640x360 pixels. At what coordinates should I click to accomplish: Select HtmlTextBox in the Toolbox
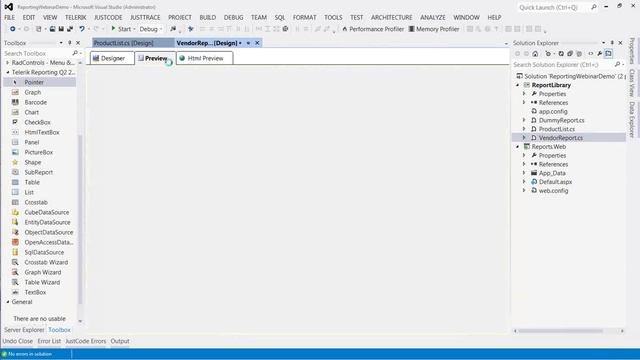[x=42, y=132]
